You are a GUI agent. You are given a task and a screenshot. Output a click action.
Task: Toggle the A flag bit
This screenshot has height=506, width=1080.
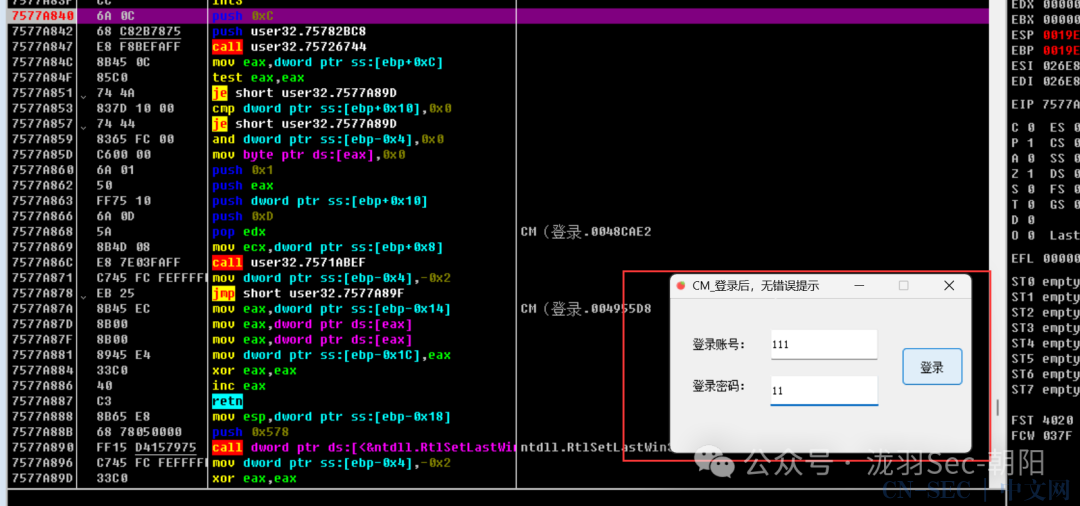coord(1031,158)
